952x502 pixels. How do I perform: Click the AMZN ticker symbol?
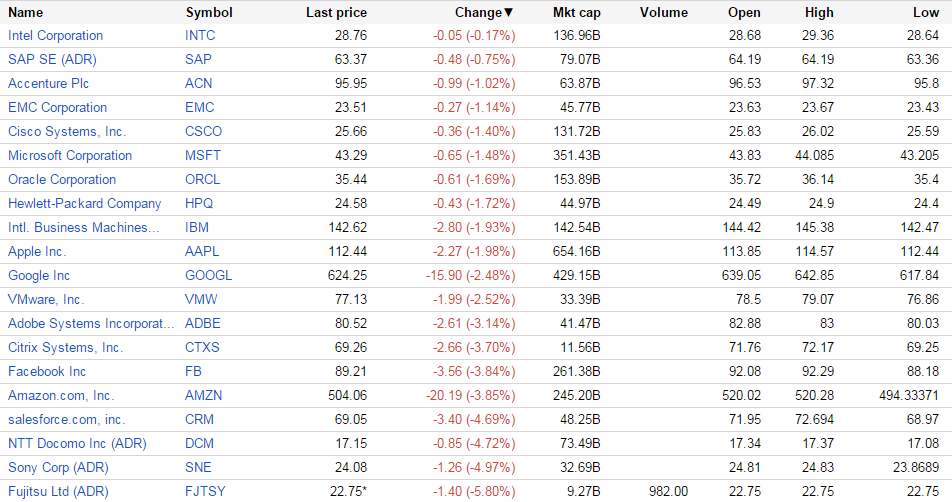[204, 396]
